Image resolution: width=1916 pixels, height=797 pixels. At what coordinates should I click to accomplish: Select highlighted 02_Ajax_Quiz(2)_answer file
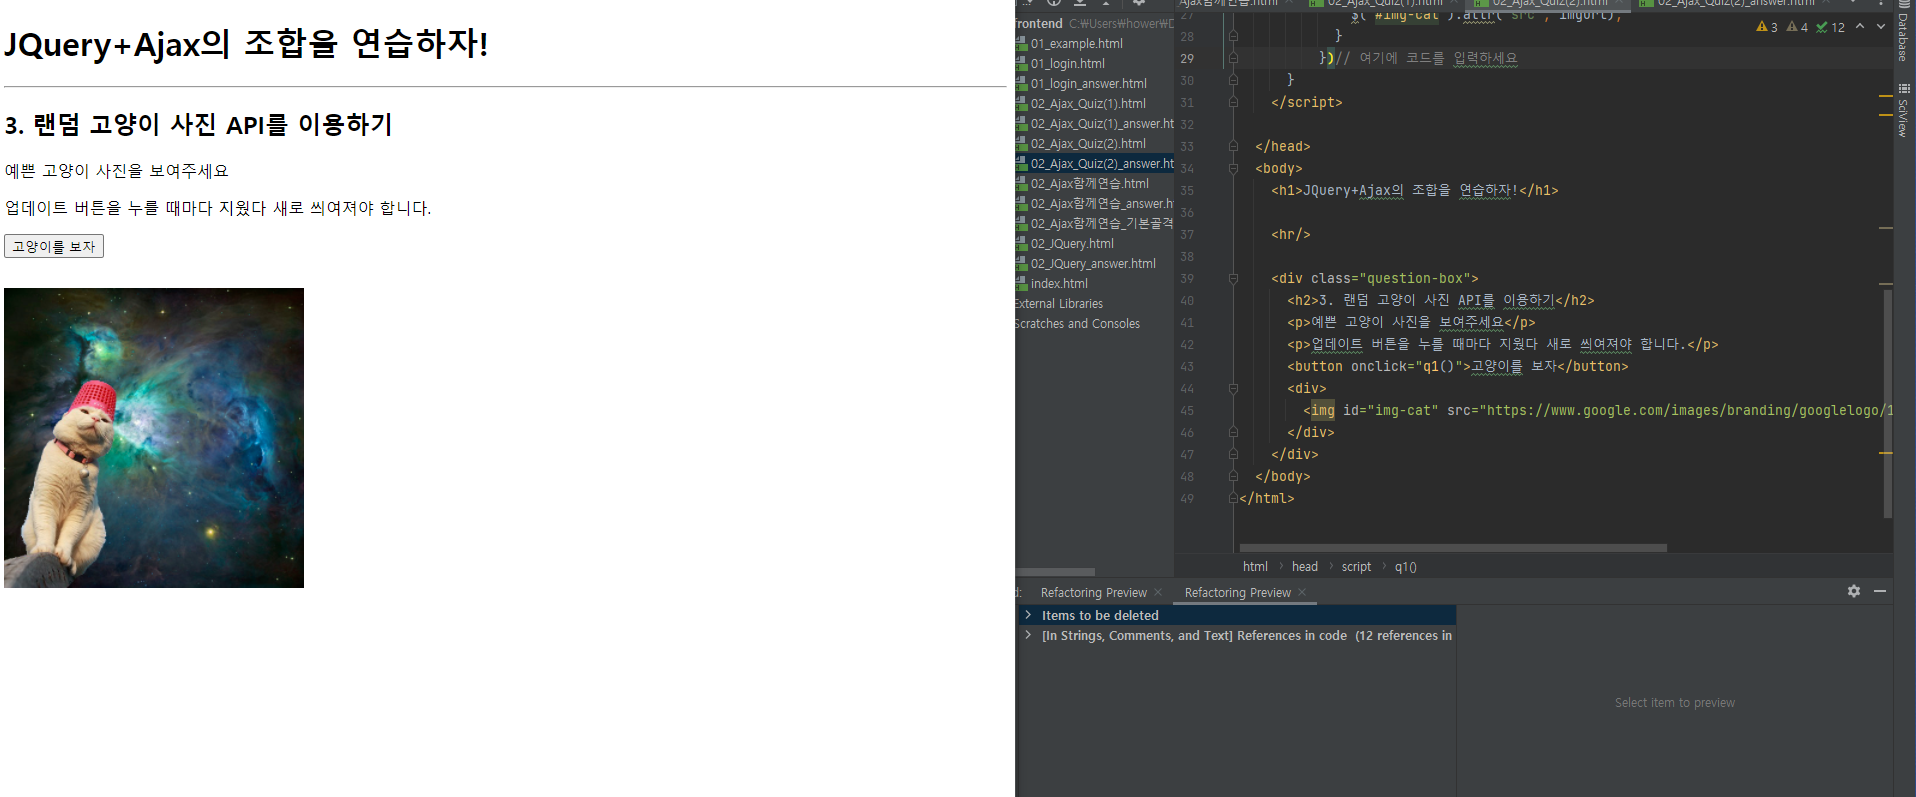[x=1102, y=164]
